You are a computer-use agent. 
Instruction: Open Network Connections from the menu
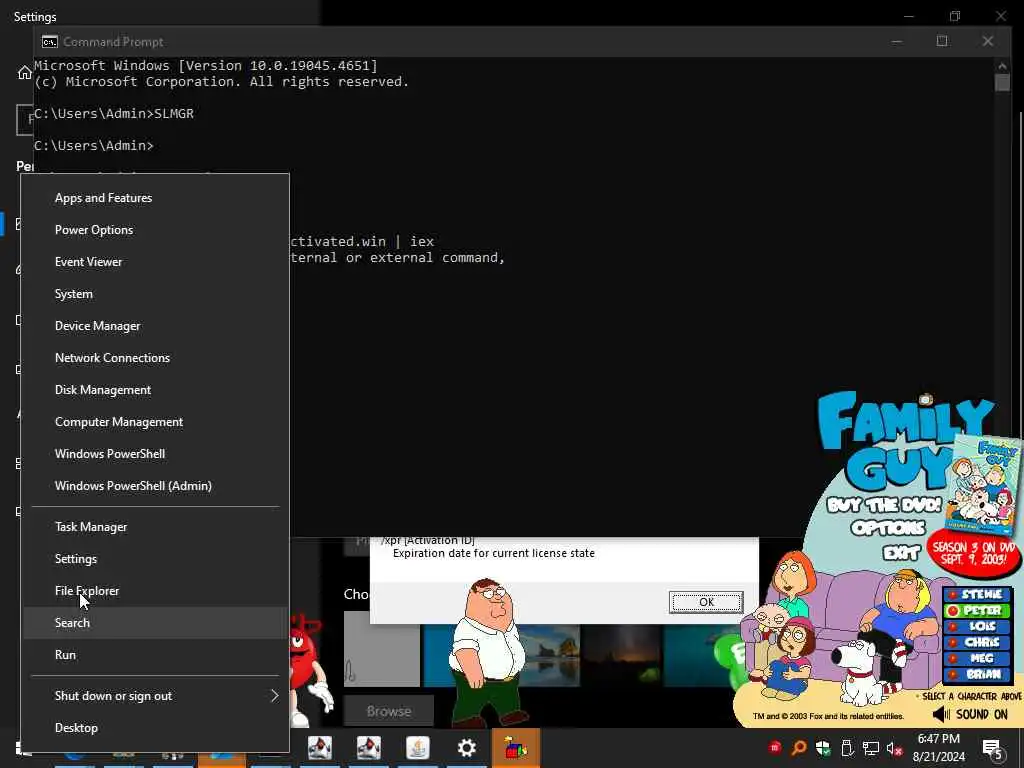click(155, 358)
